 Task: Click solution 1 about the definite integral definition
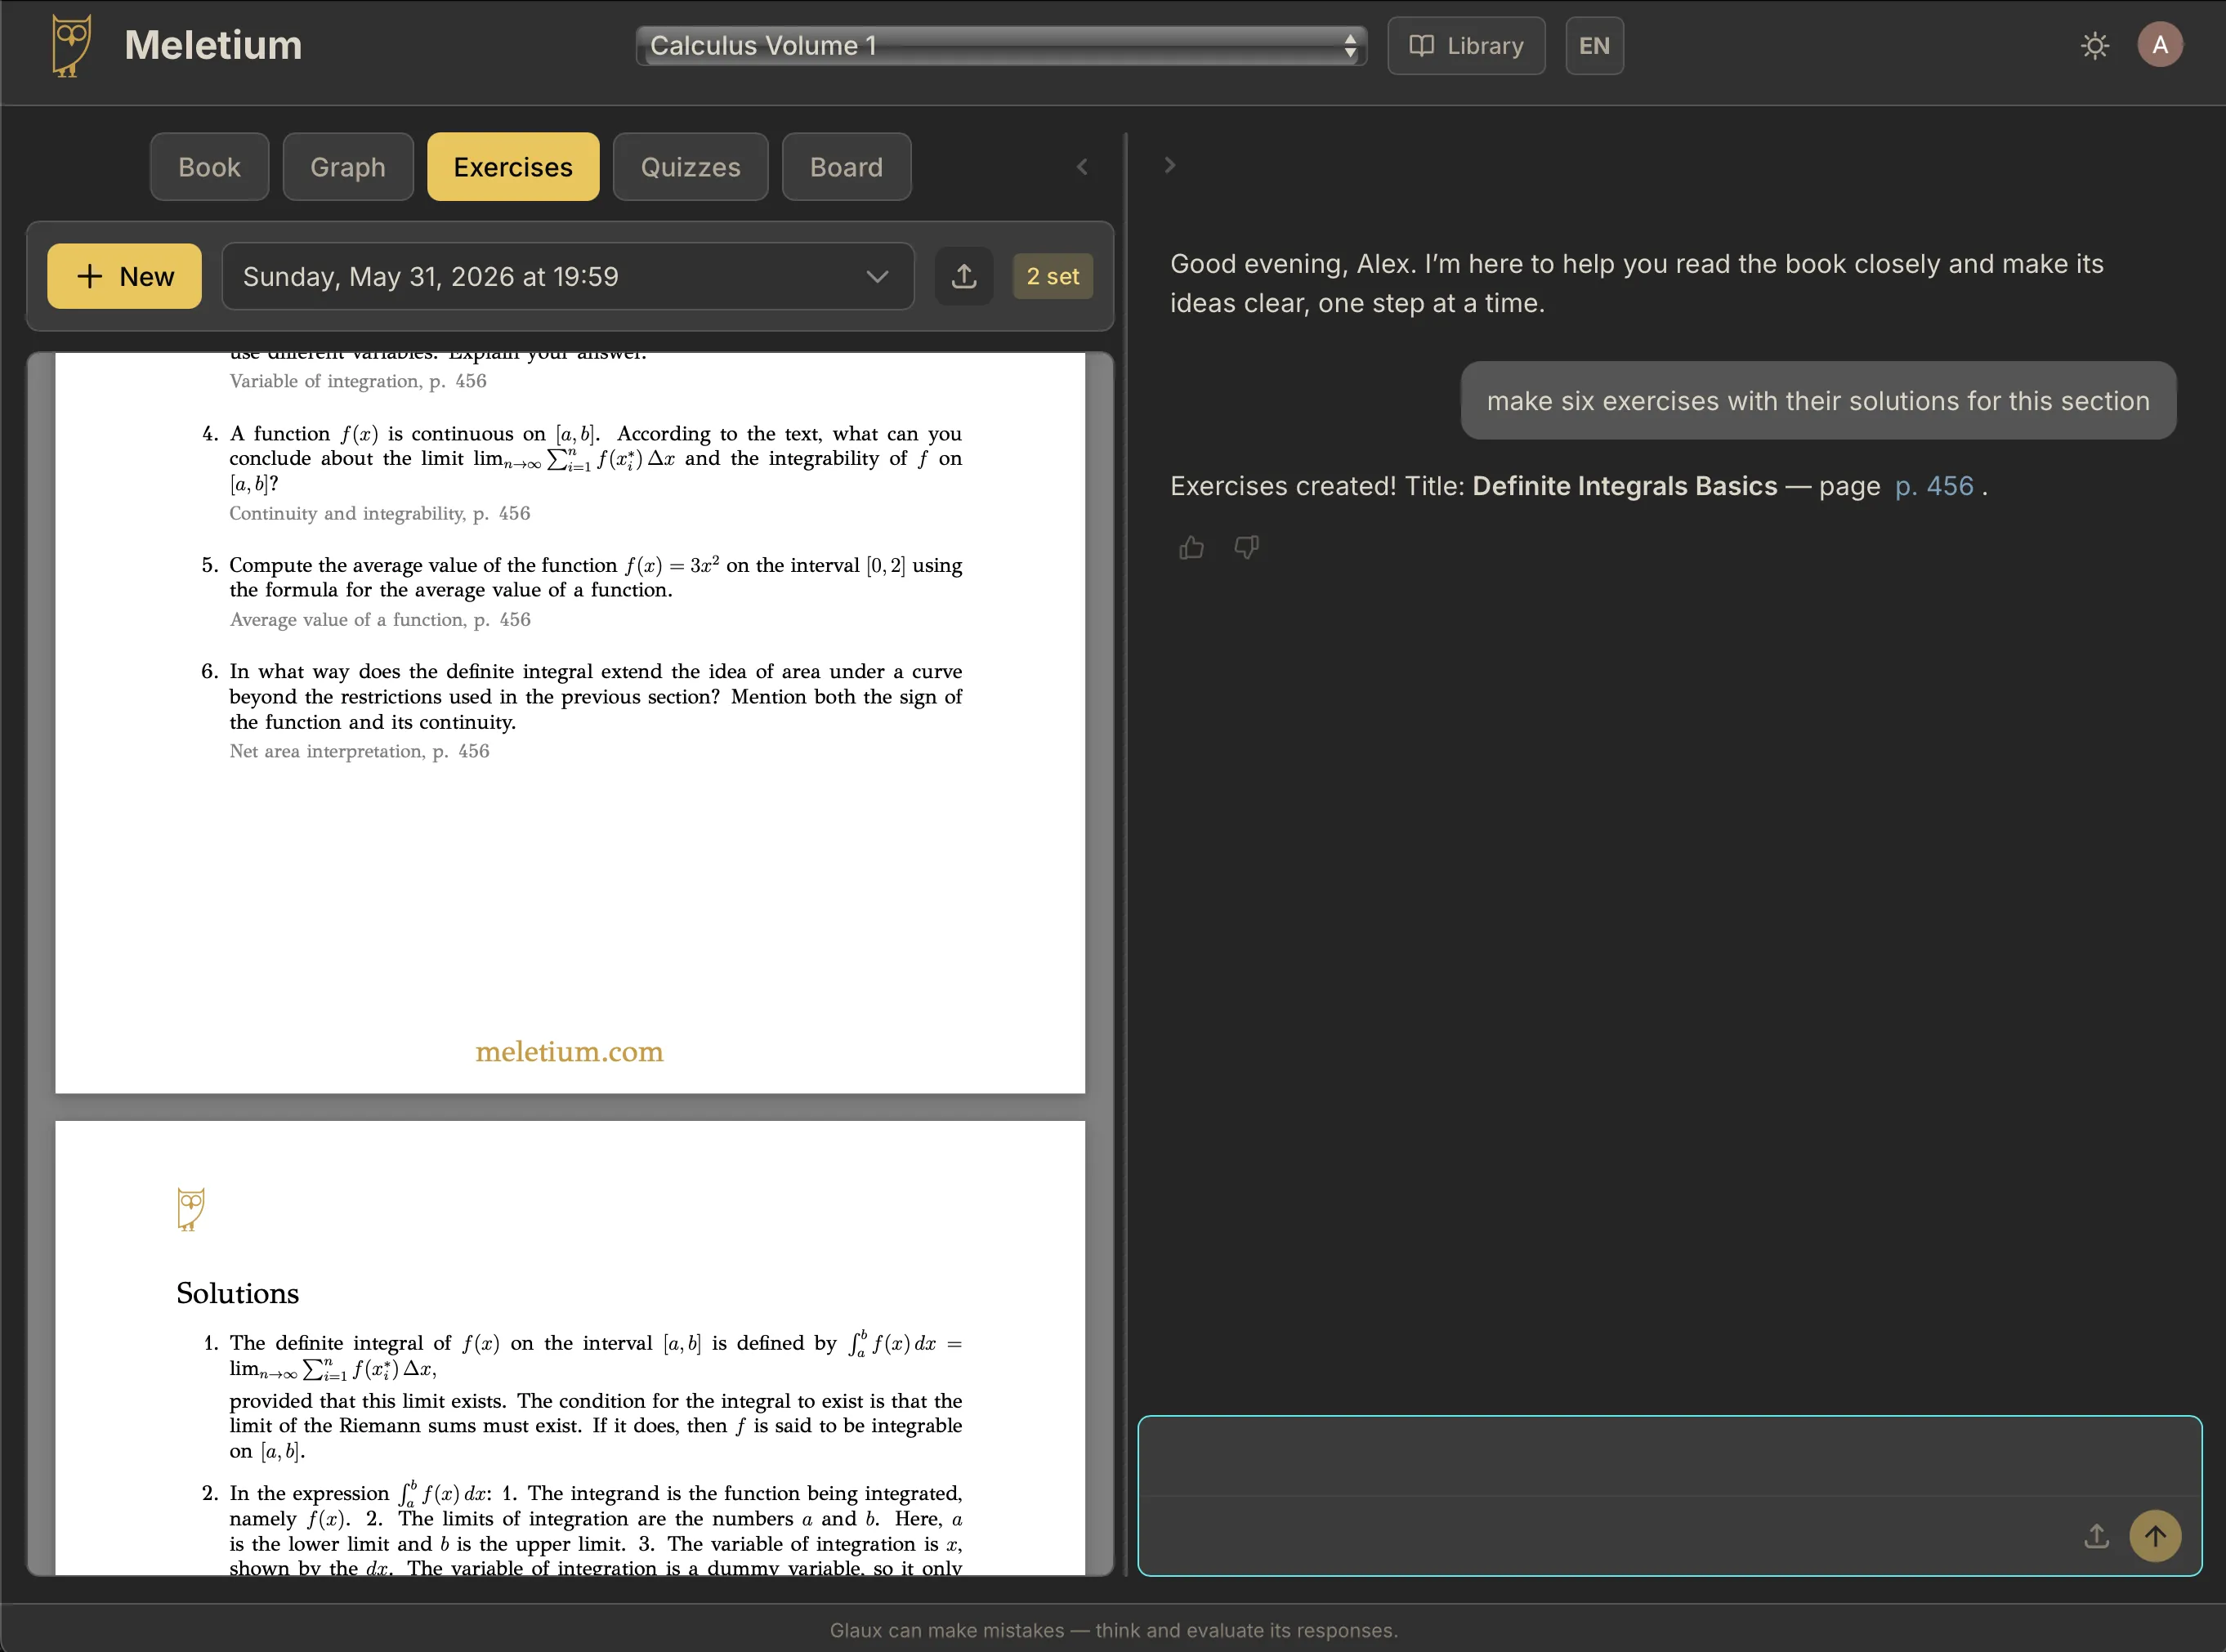coord(582,1396)
